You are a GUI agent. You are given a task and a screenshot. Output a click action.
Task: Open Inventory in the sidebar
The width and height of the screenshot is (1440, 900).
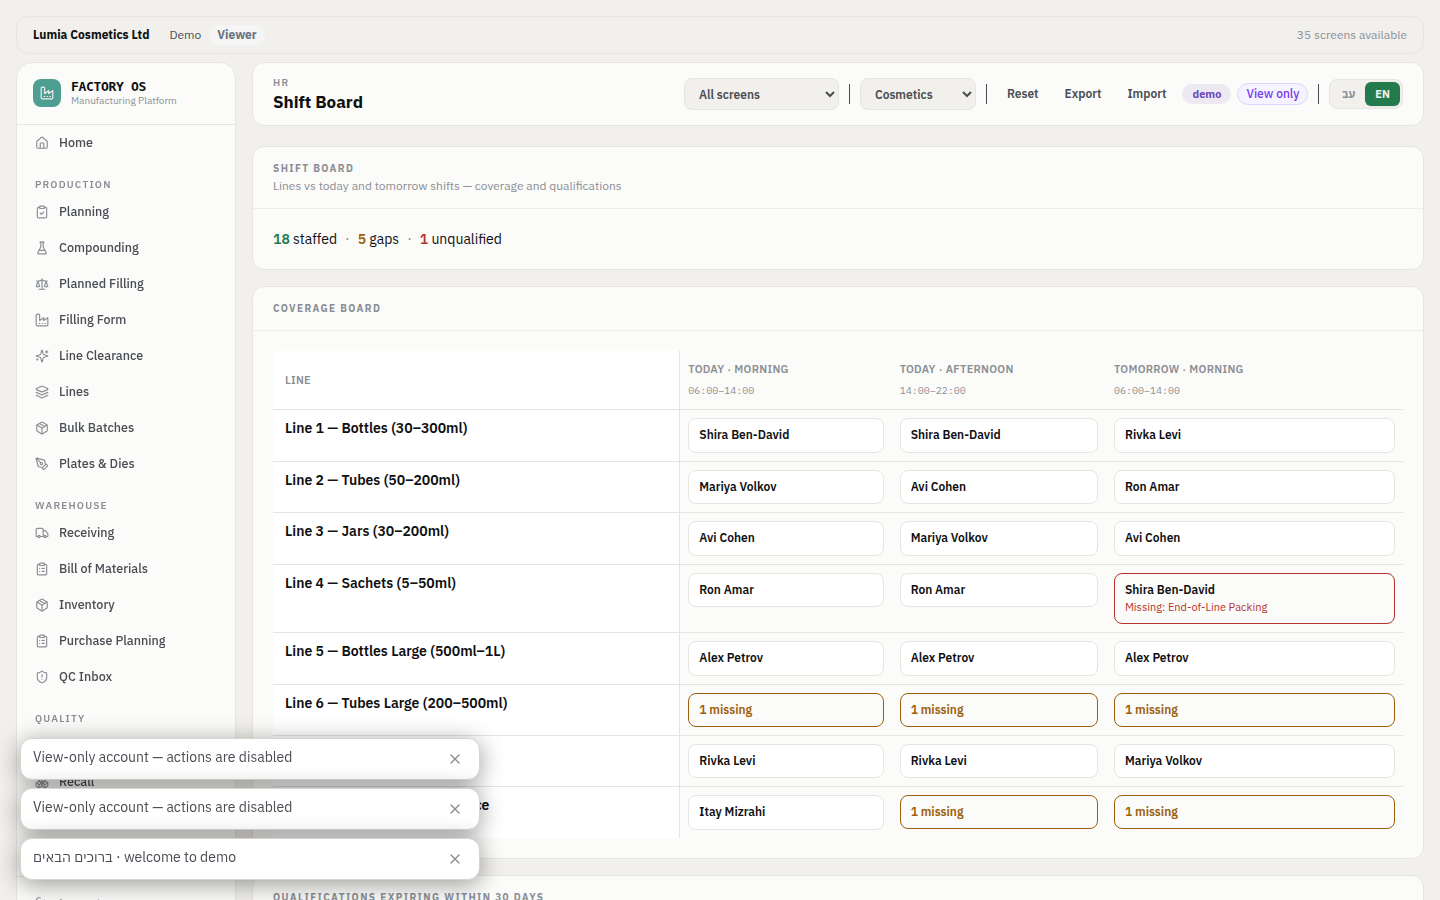pyautogui.click(x=126, y=605)
